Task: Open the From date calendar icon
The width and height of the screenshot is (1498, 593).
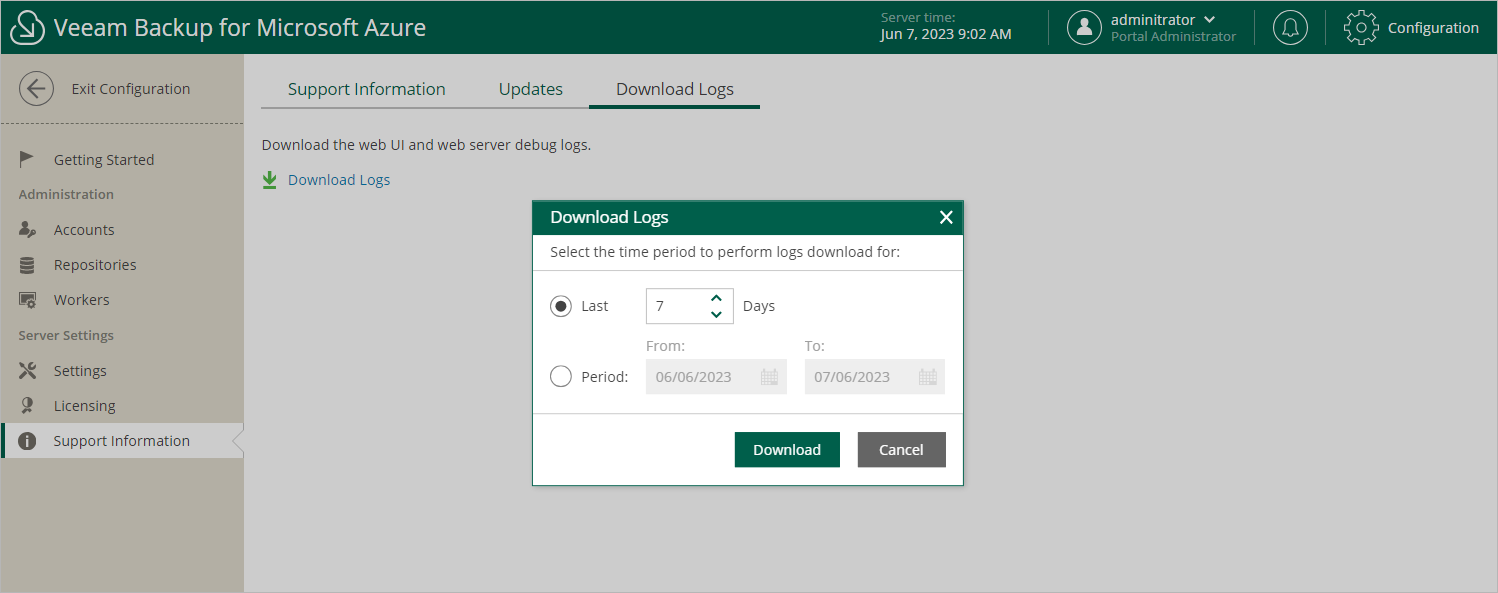Action: coord(769,377)
